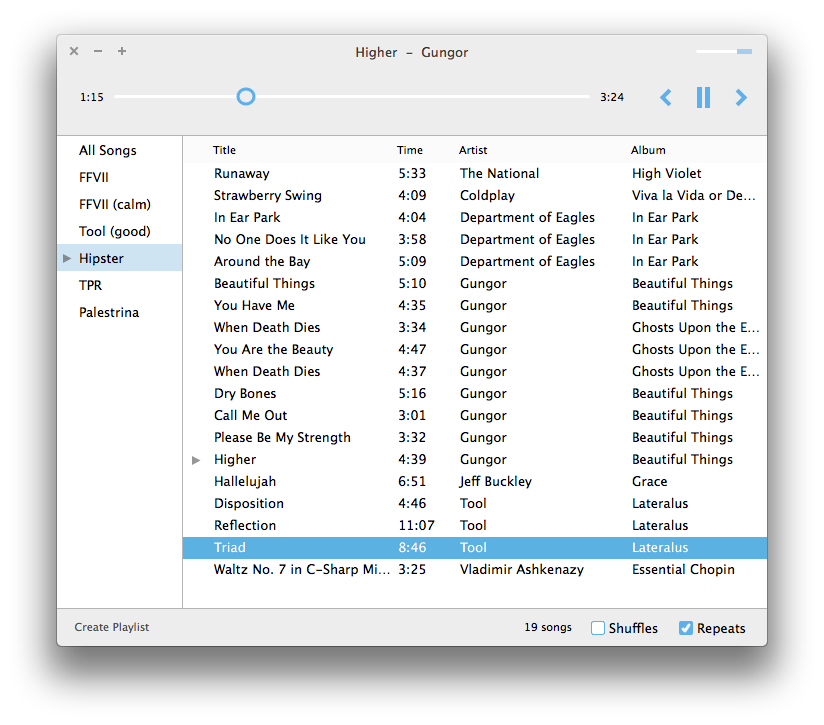The width and height of the screenshot is (824, 725).
Task: Click the artist The National
Action: tap(499, 173)
